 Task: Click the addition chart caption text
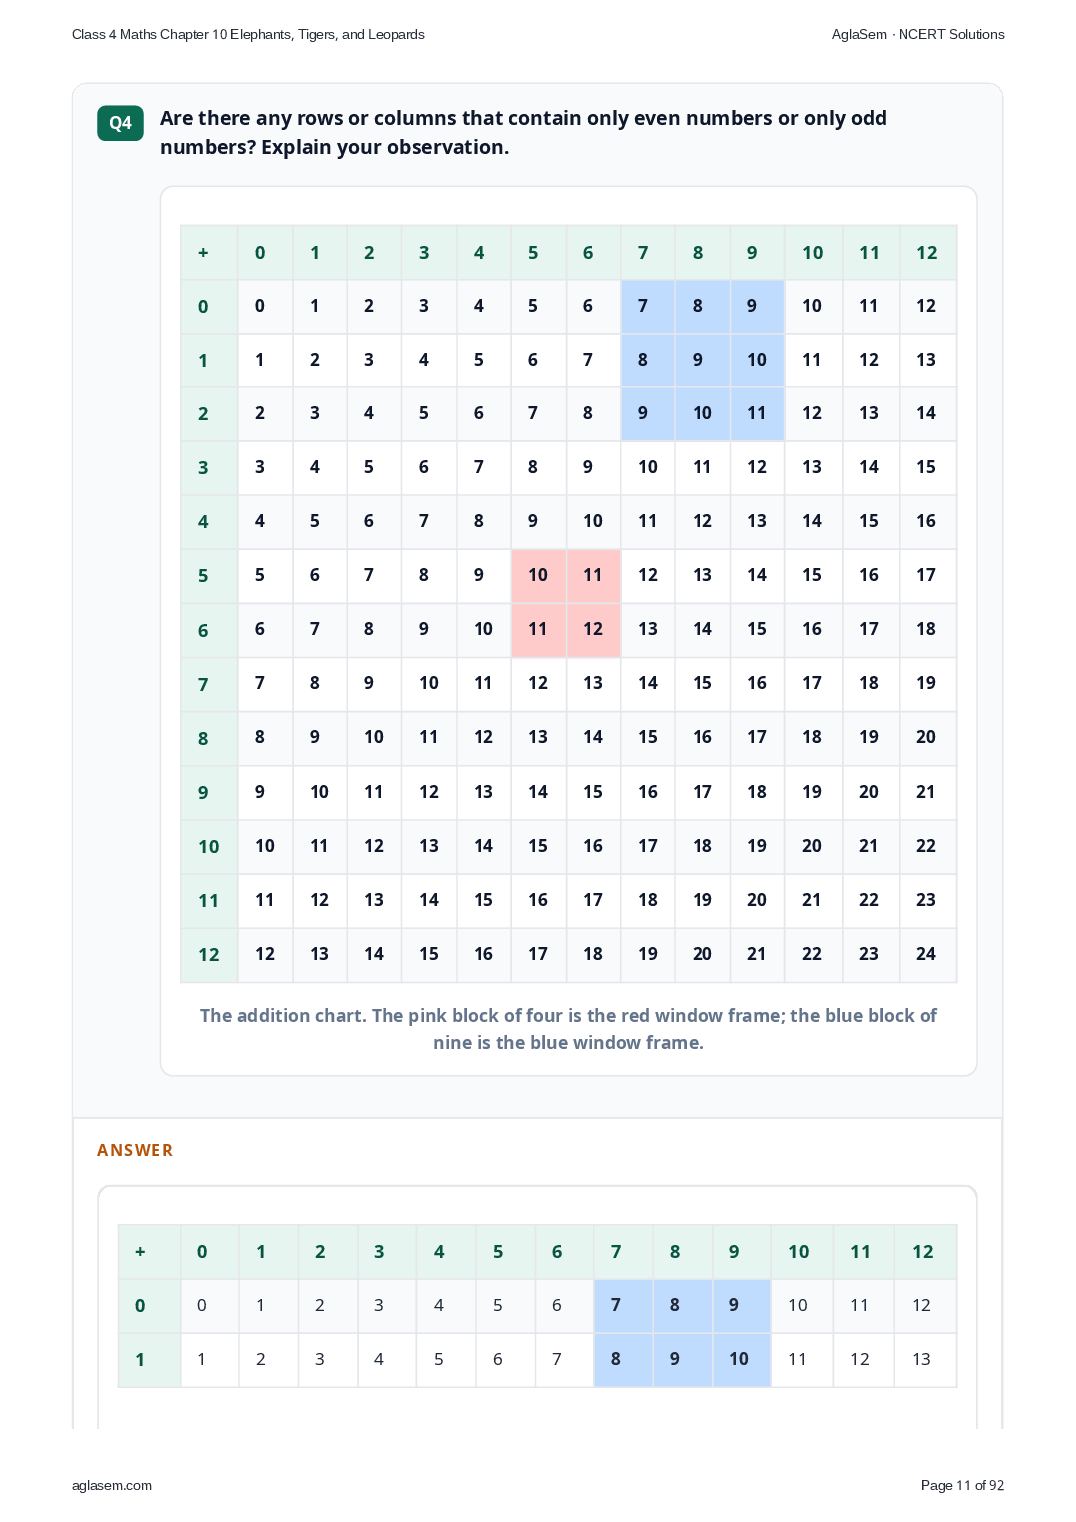tap(568, 1029)
